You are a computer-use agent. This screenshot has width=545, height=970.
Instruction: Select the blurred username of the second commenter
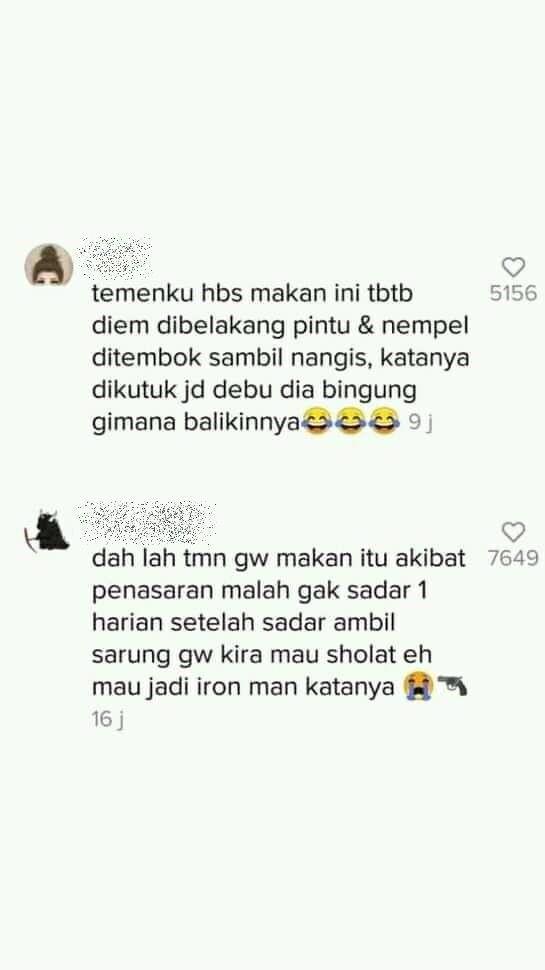147,521
